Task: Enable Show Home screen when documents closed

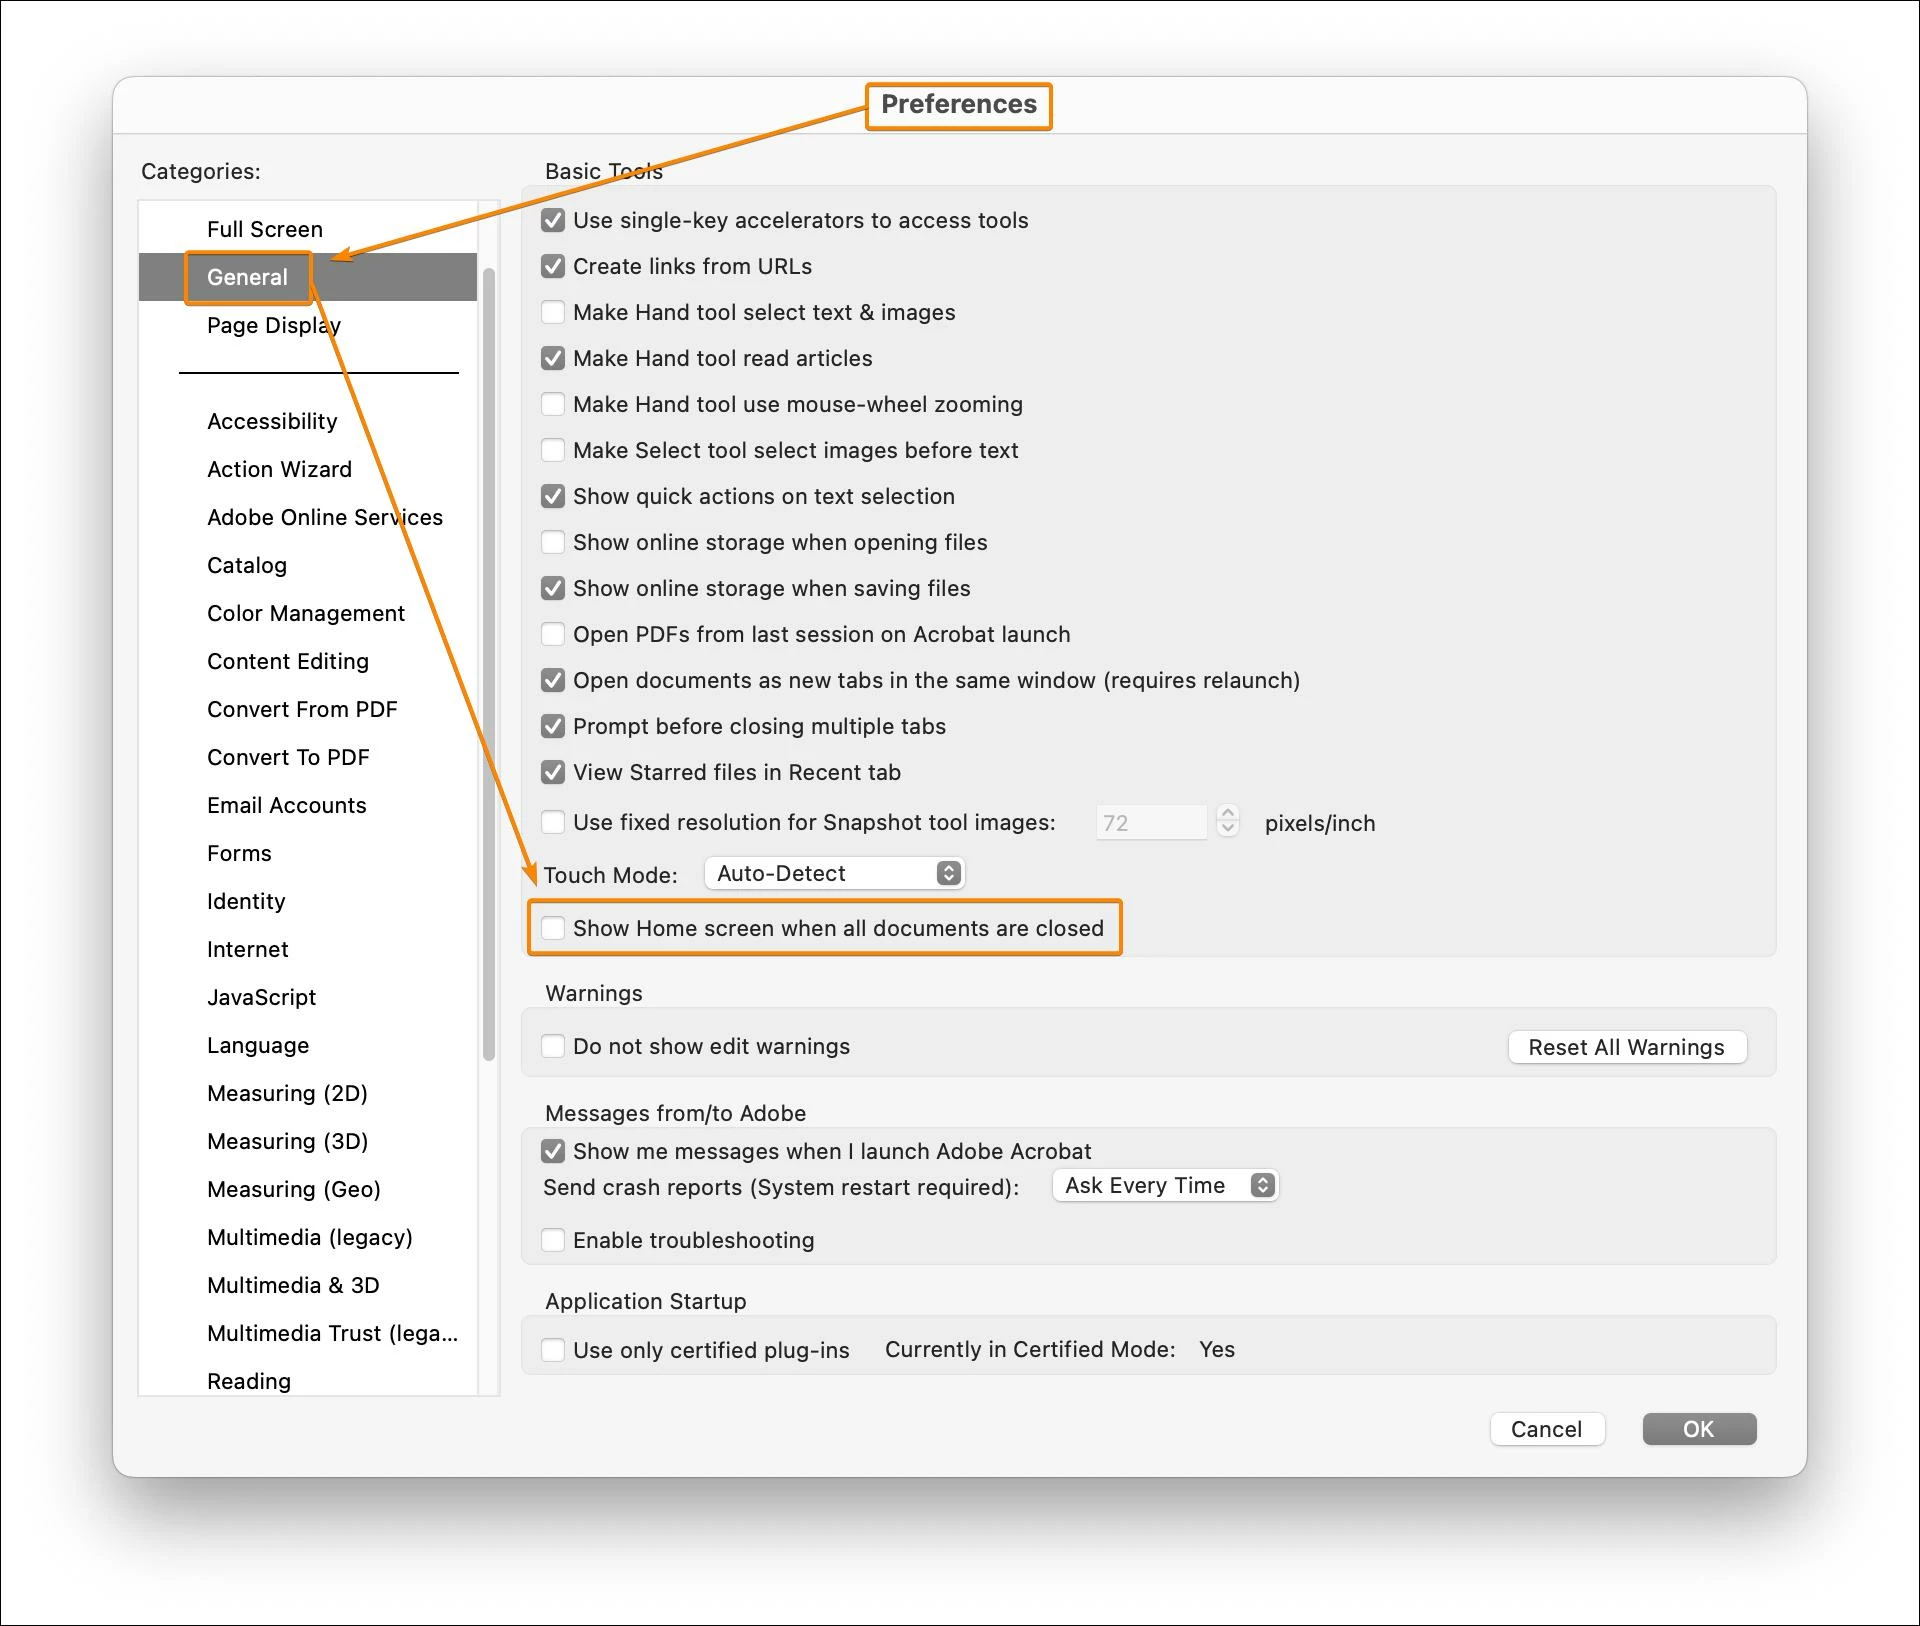Action: 553,928
